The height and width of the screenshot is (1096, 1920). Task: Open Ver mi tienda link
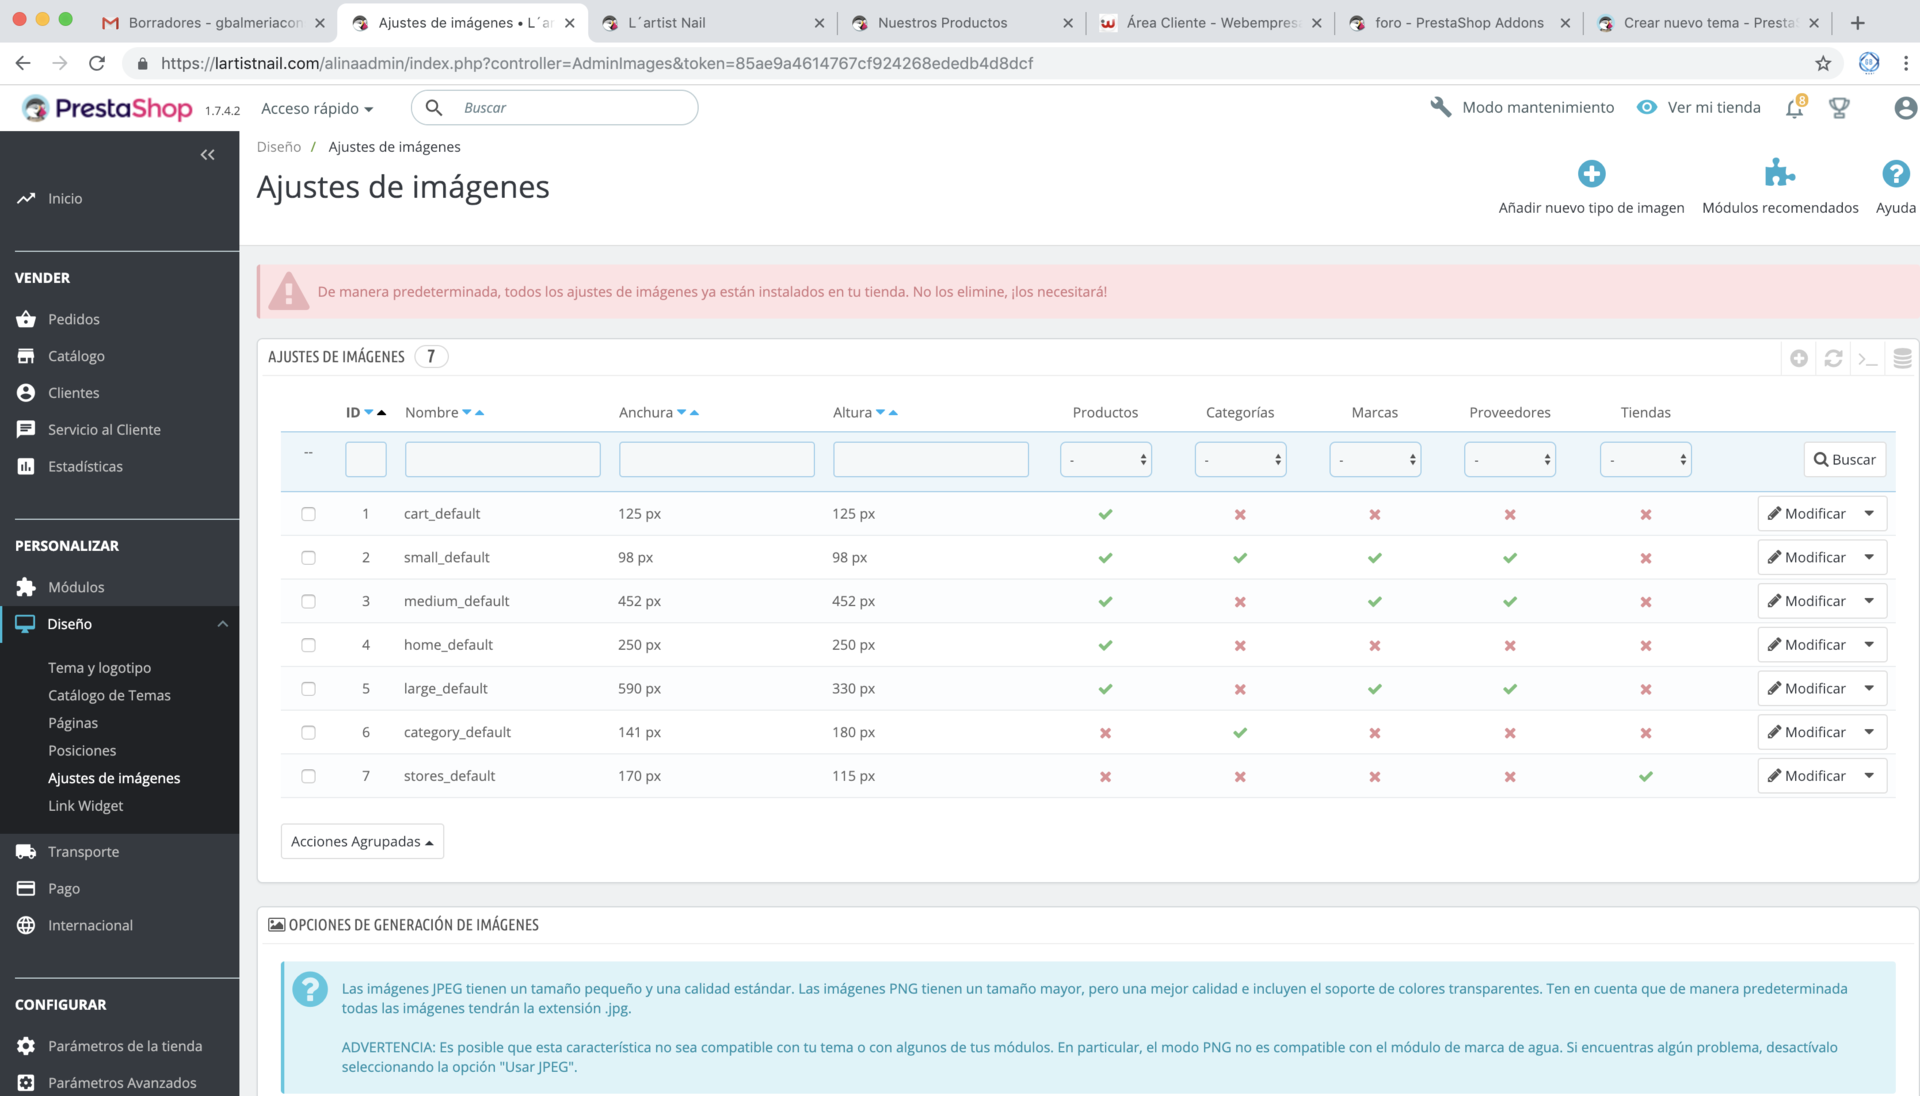tap(1699, 107)
